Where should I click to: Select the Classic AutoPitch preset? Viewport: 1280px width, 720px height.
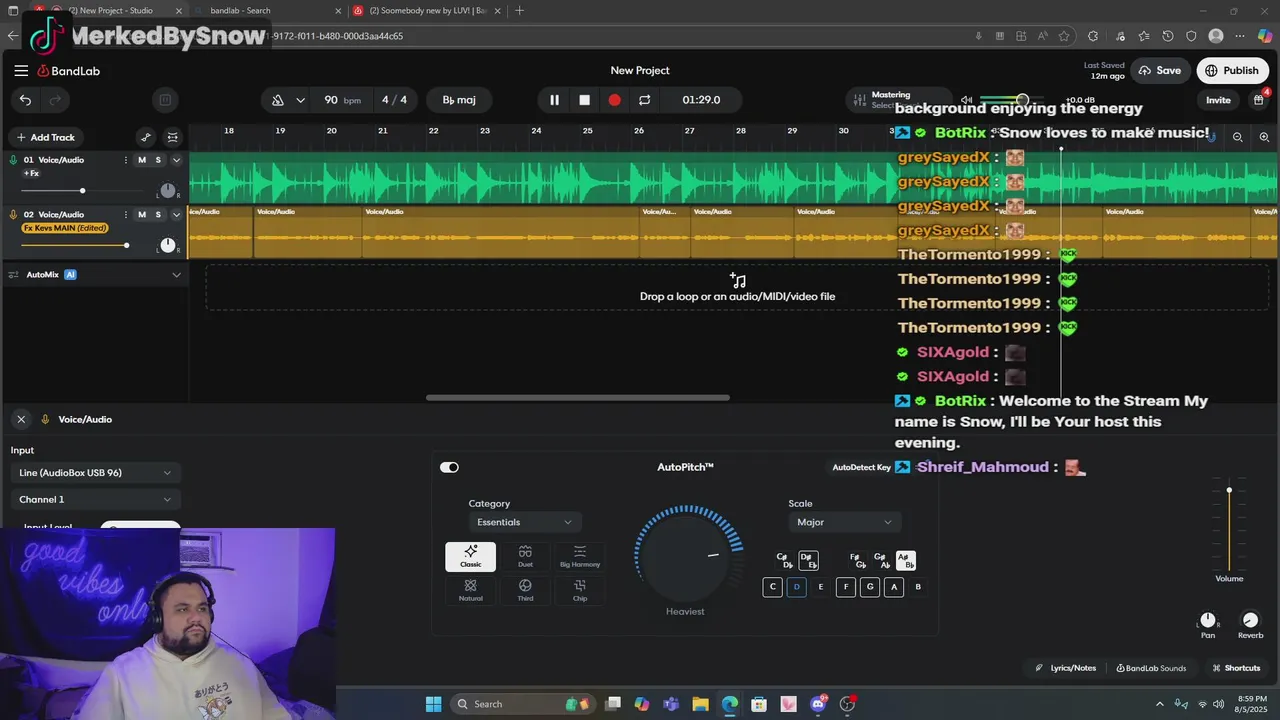[470, 557]
